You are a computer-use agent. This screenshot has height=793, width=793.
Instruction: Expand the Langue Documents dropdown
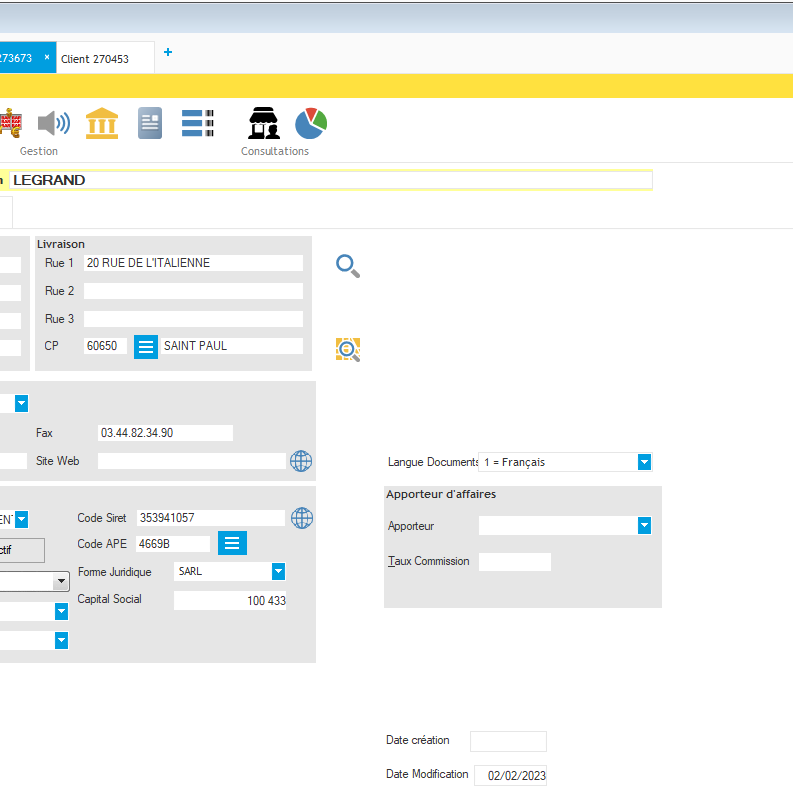point(644,462)
